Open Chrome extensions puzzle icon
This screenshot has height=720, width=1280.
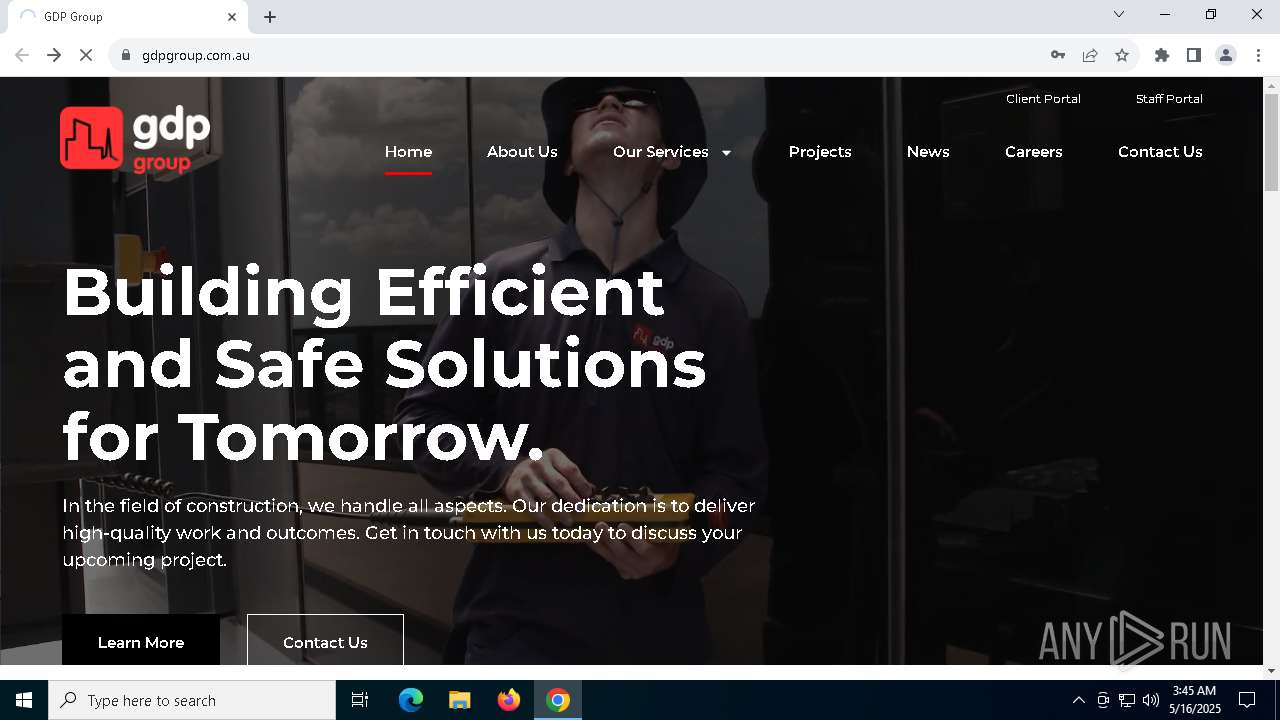pyautogui.click(x=1162, y=55)
